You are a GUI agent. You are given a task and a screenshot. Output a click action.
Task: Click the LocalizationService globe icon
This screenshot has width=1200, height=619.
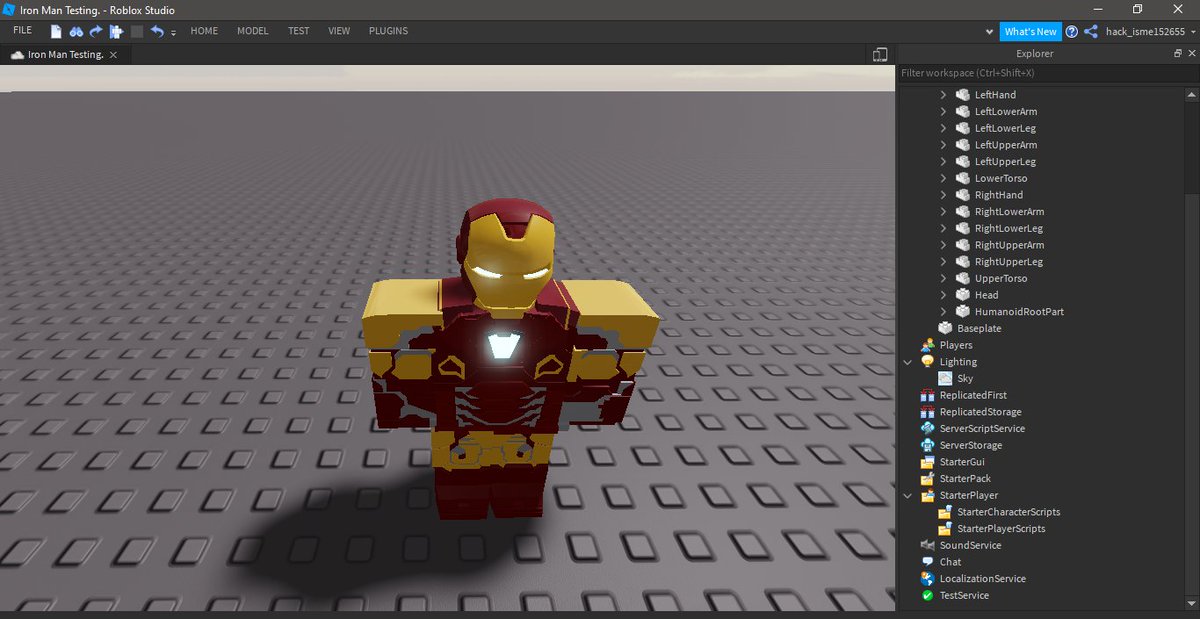(x=927, y=579)
